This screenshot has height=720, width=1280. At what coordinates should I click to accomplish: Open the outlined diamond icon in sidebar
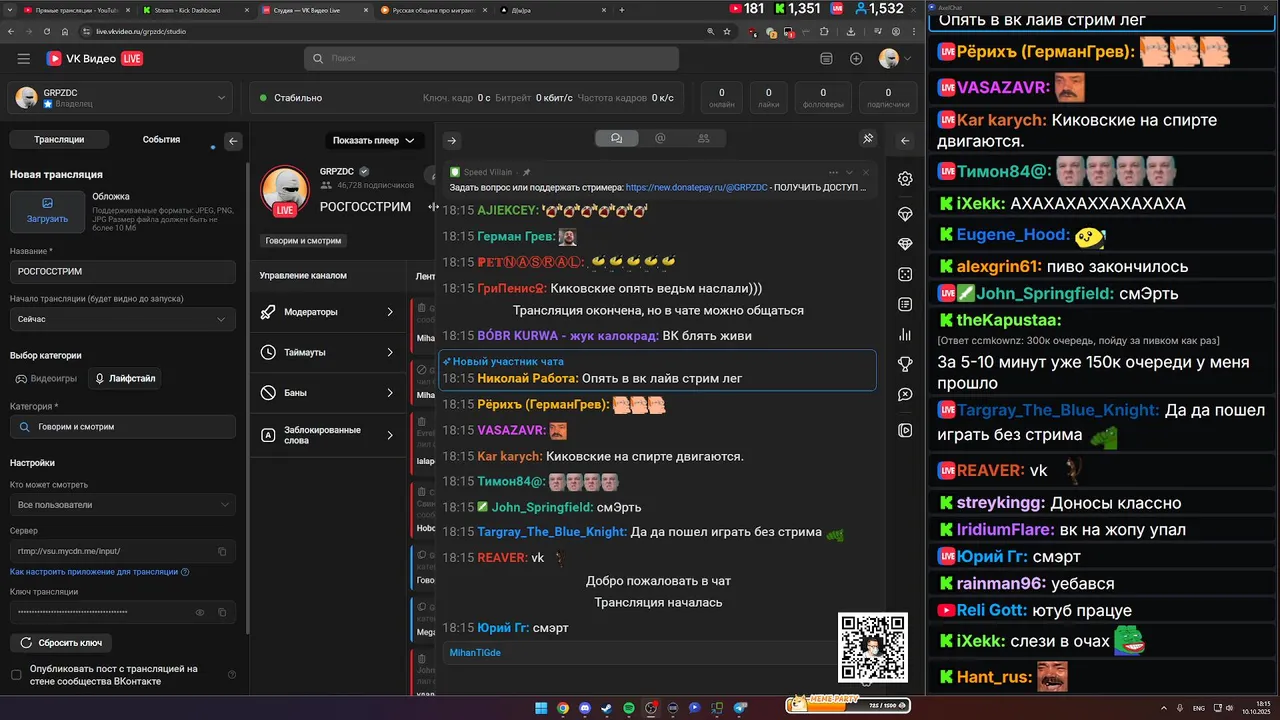coord(905,214)
